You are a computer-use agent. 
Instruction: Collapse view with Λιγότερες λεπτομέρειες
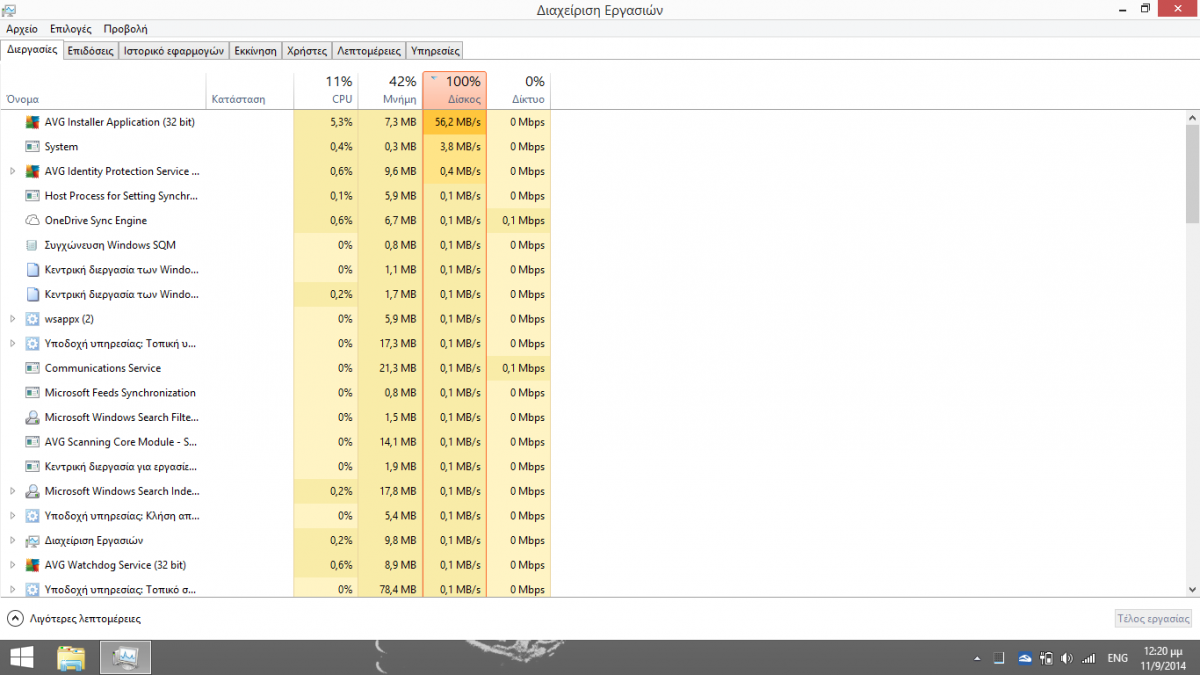pos(74,619)
